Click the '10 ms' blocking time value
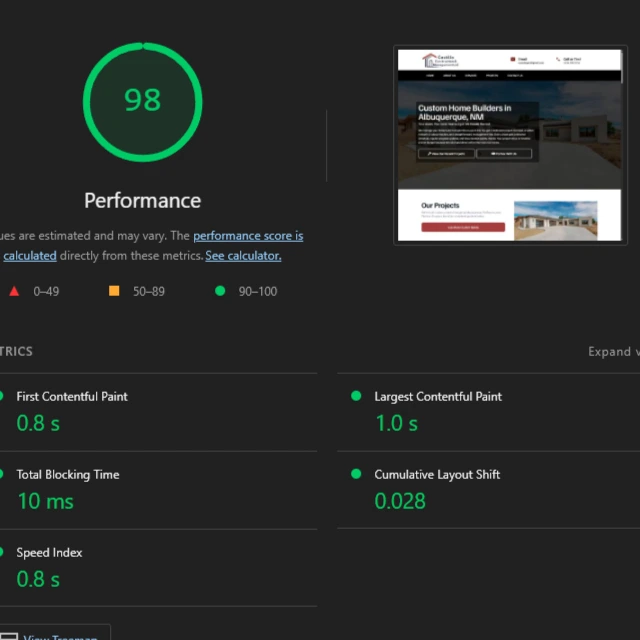 (46, 501)
